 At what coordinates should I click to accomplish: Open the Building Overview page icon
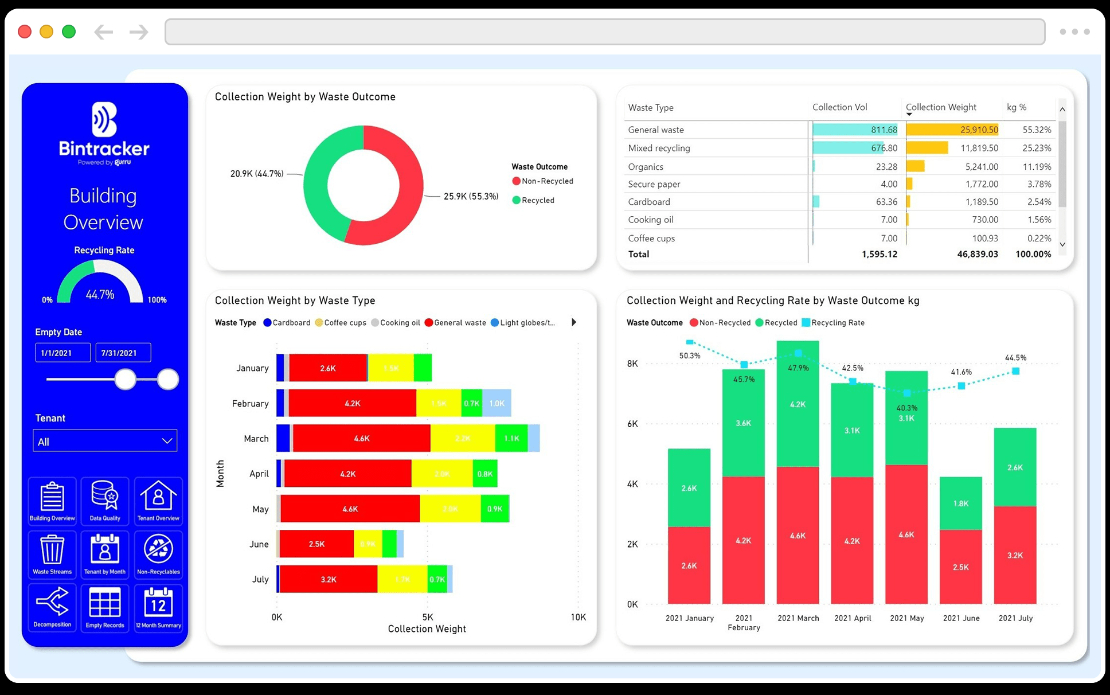[x=52, y=501]
